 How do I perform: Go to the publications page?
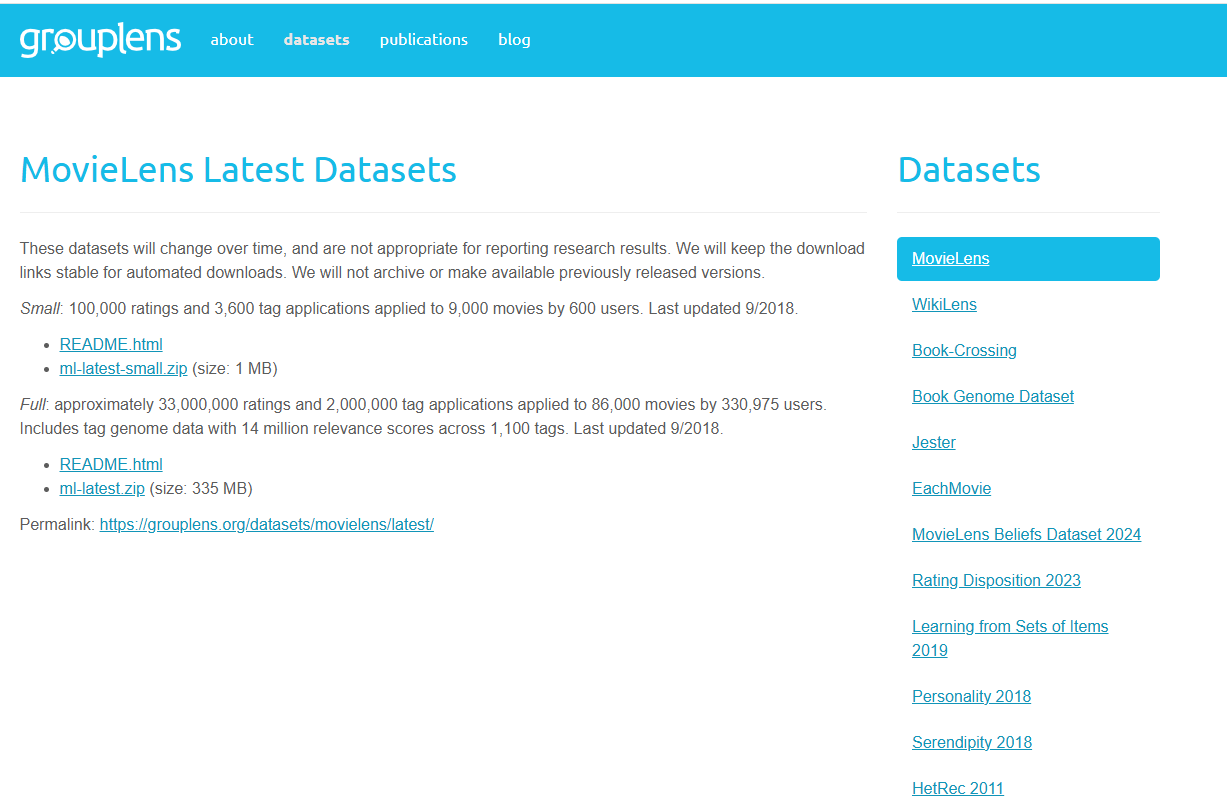point(424,40)
